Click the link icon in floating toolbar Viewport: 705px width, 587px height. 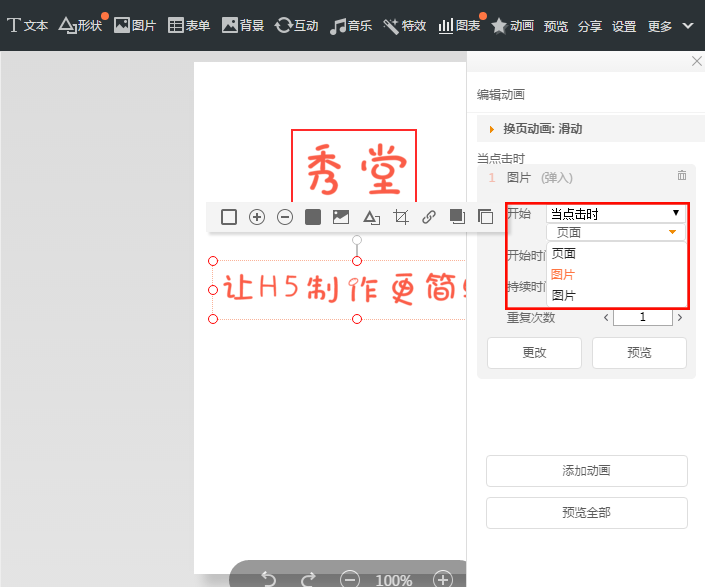click(429, 217)
